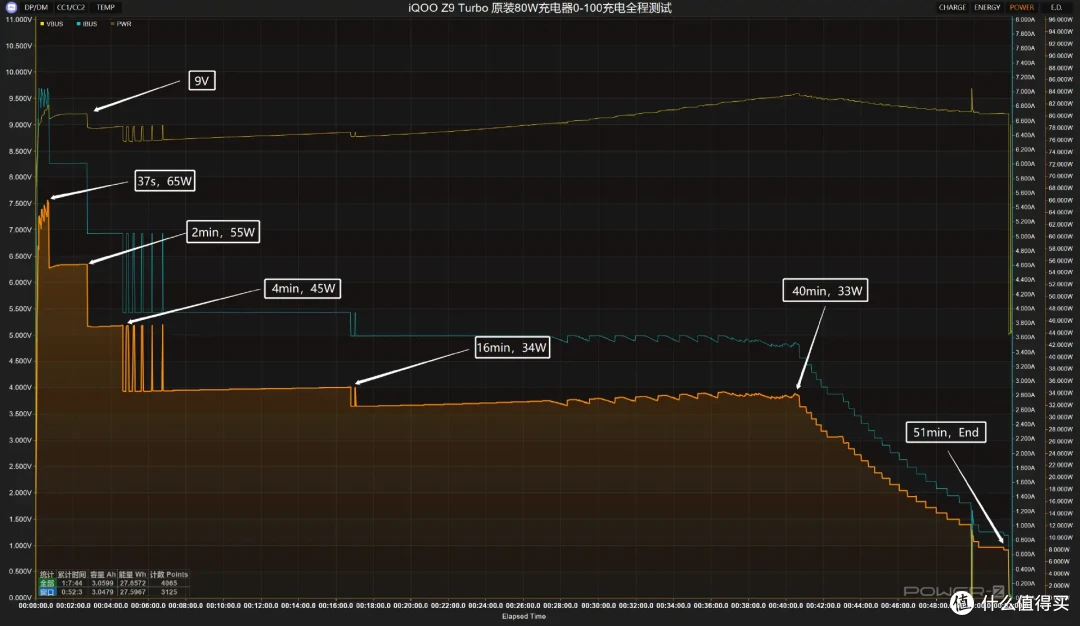
Task: Switch to the CC1/CC2 tab
Action: 71,8
